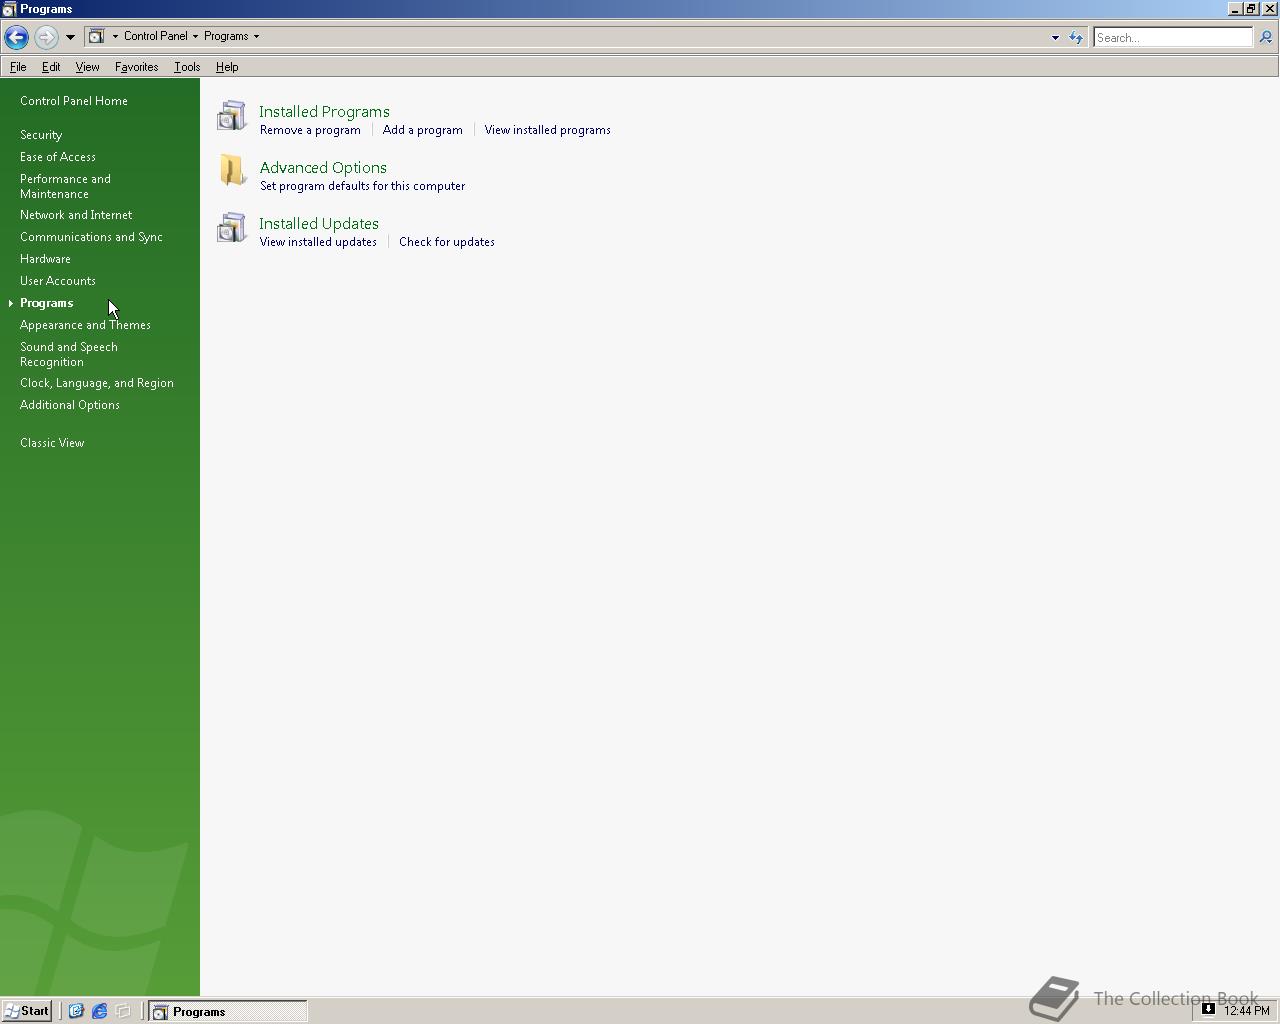This screenshot has width=1280, height=1024.
Task: Open the Installed Programs heading
Action: coord(324,112)
